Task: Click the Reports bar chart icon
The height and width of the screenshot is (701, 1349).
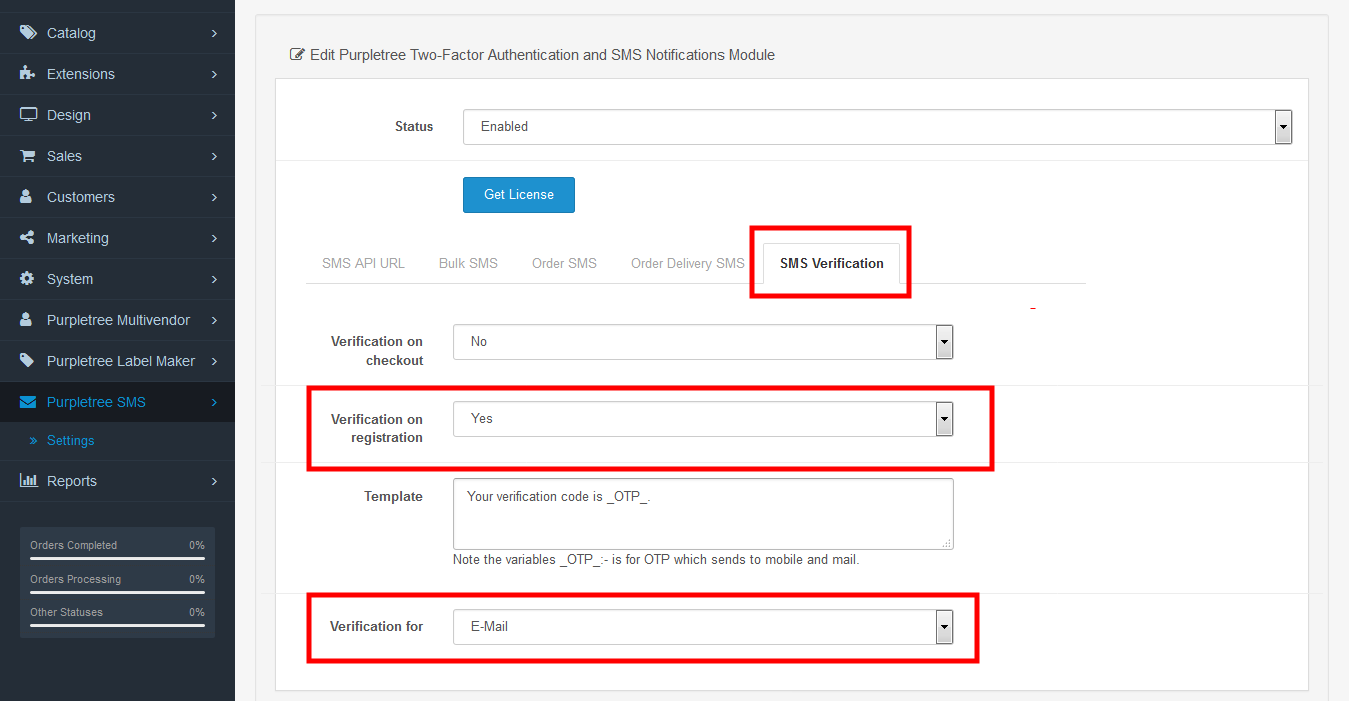Action: click(x=28, y=481)
